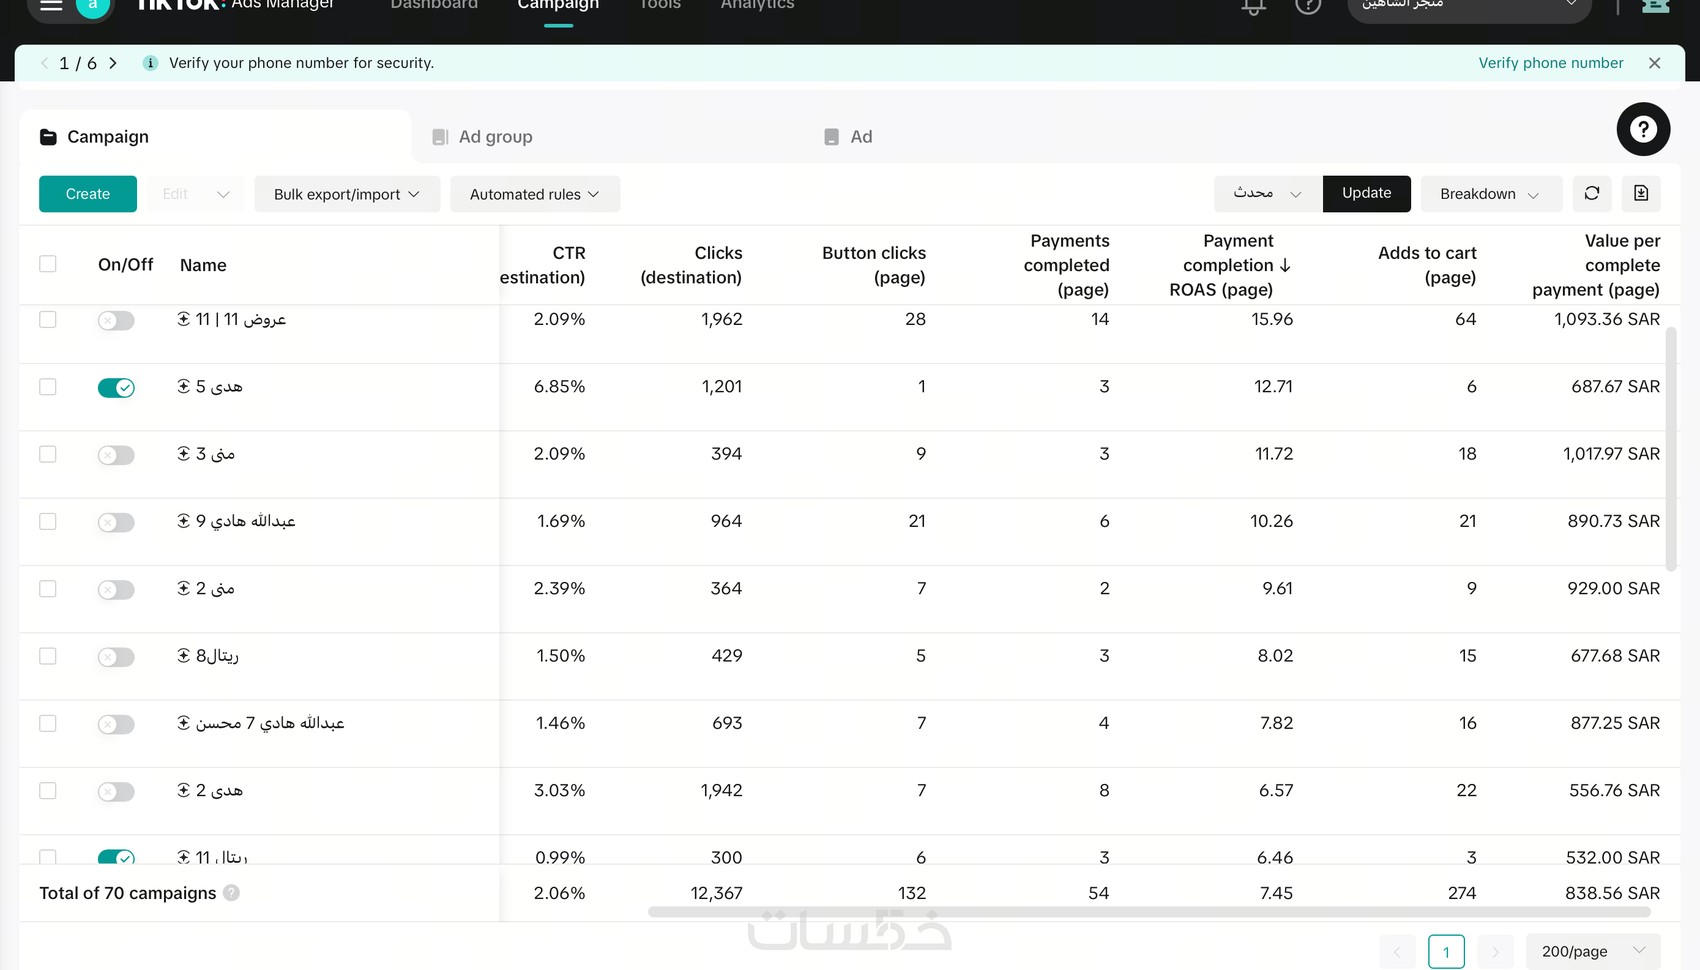Switch to the Ad tab
Screen dimensions: 1700x970
click(x=848, y=137)
